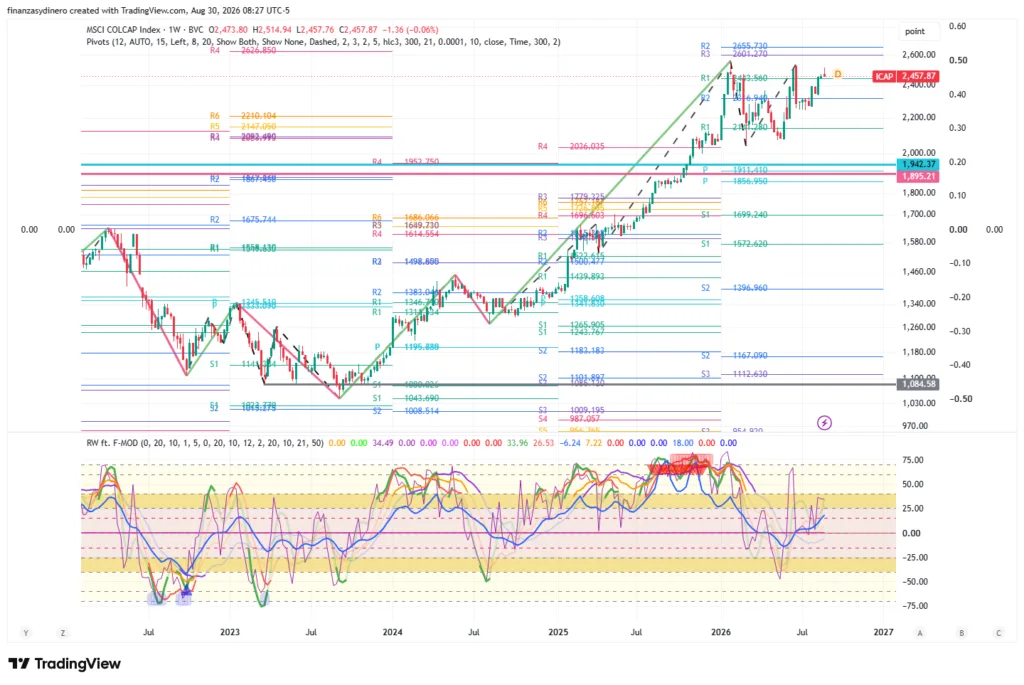Click the 2,000.00 price scale label
Image resolution: width=1024 pixels, height=685 pixels.
(x=918, y=153)
